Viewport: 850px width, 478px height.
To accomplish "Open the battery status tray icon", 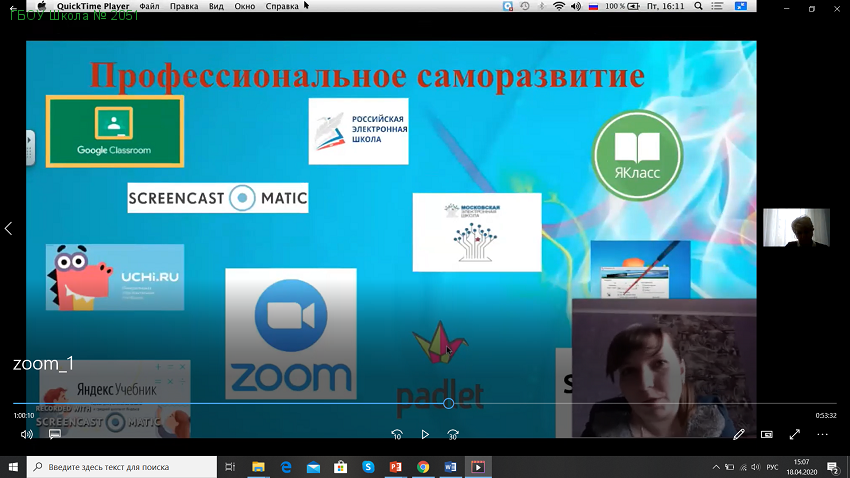I will pyautogui.click(x=730, y=467).
